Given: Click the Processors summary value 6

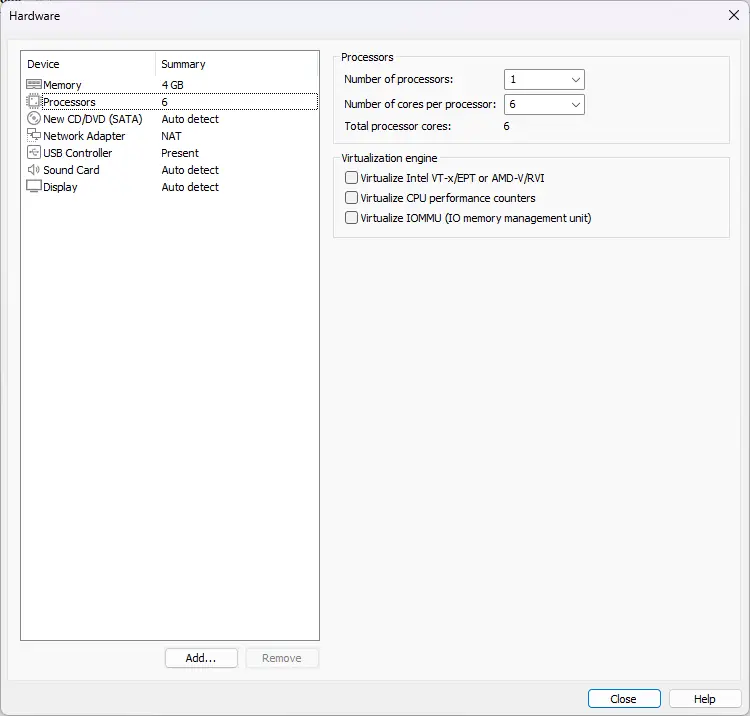Looking at the screenshot, I should point(165,102).
